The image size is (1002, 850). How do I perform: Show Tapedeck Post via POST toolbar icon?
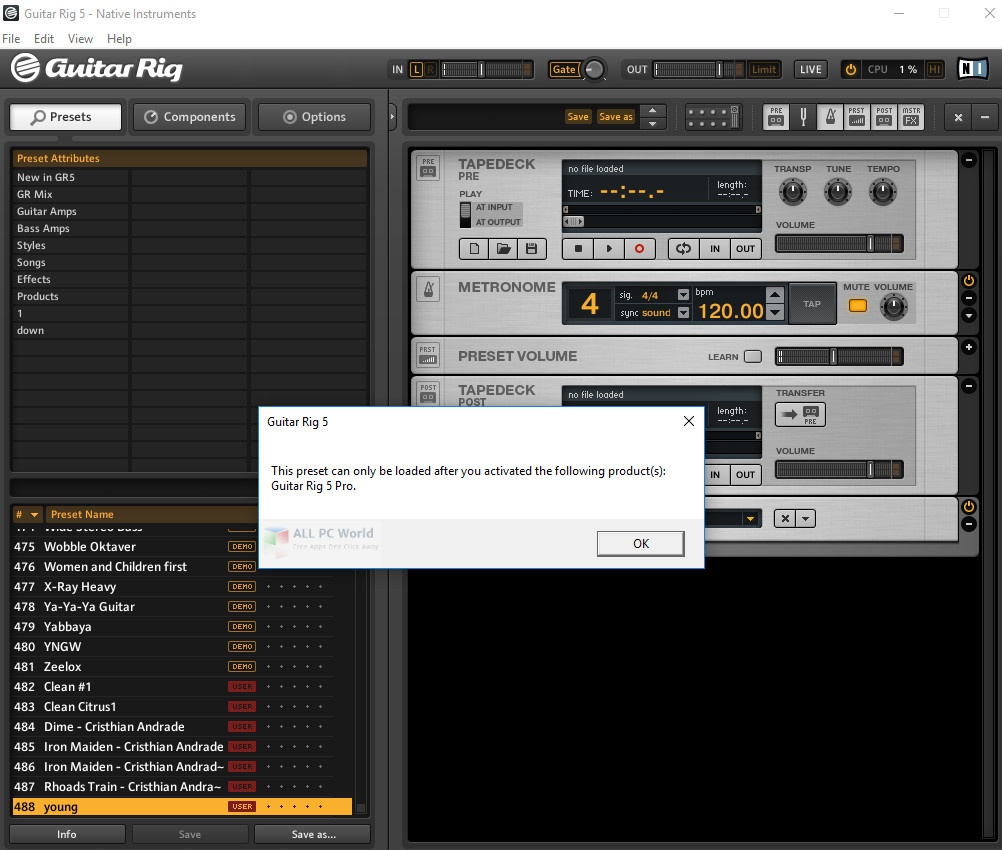point(884,117)
